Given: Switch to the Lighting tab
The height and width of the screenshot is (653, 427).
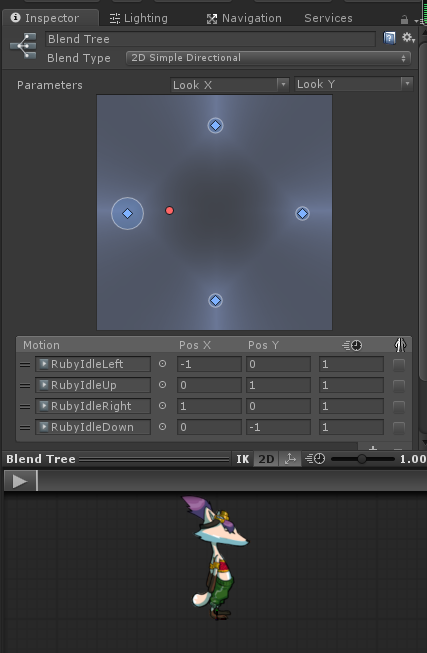Looking at the screenshot, I should [x=138, y=18].
